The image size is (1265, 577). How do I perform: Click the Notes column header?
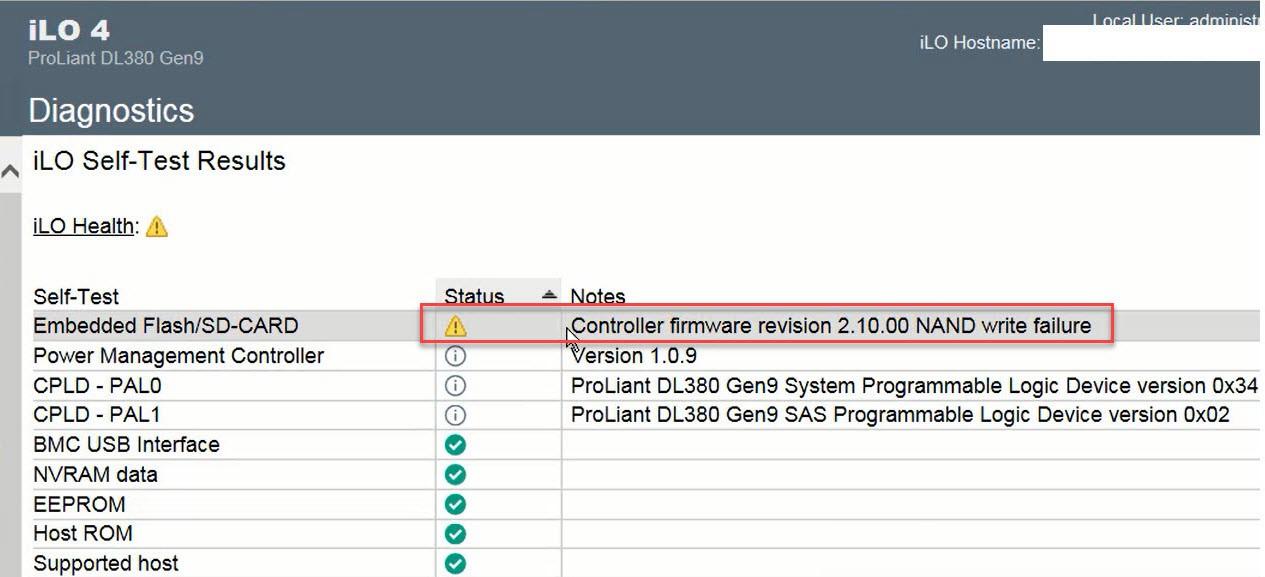(597, 297)
